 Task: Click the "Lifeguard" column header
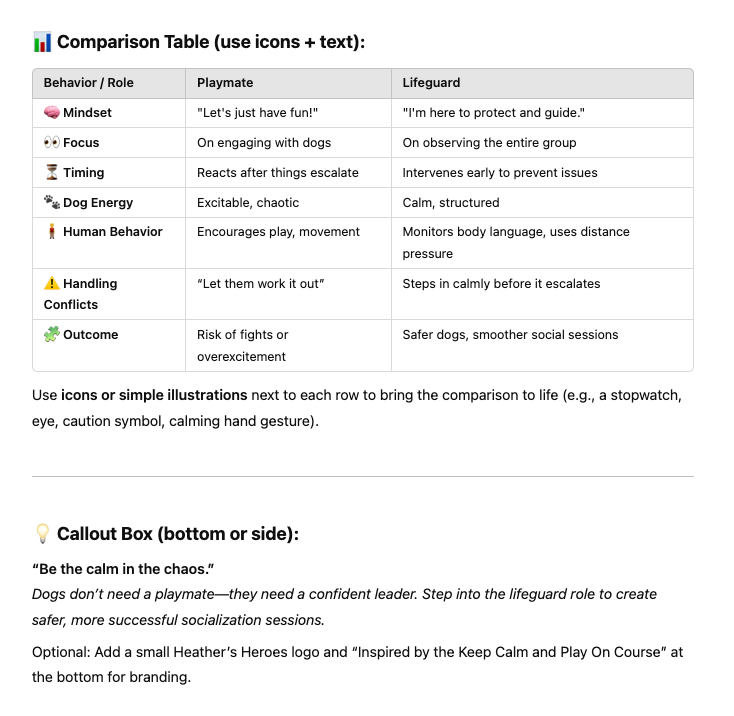coord(431,84)
